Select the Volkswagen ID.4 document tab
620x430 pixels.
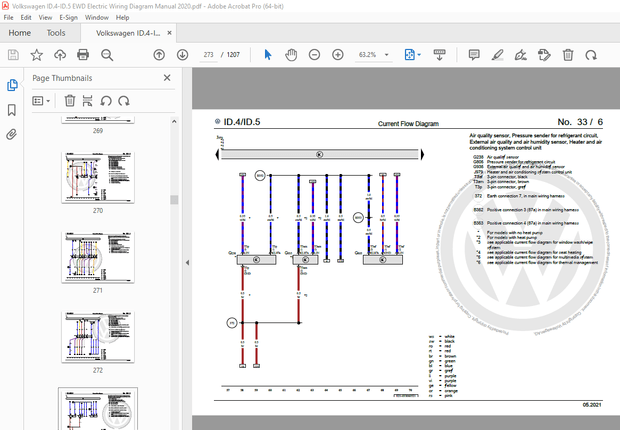click(128, 33)
